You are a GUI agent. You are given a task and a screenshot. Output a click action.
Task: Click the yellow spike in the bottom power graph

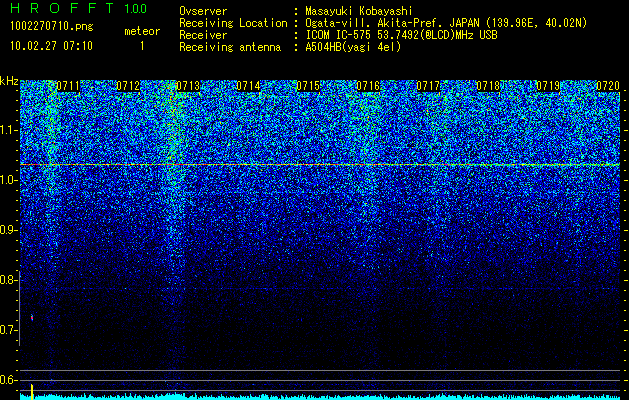32,391
